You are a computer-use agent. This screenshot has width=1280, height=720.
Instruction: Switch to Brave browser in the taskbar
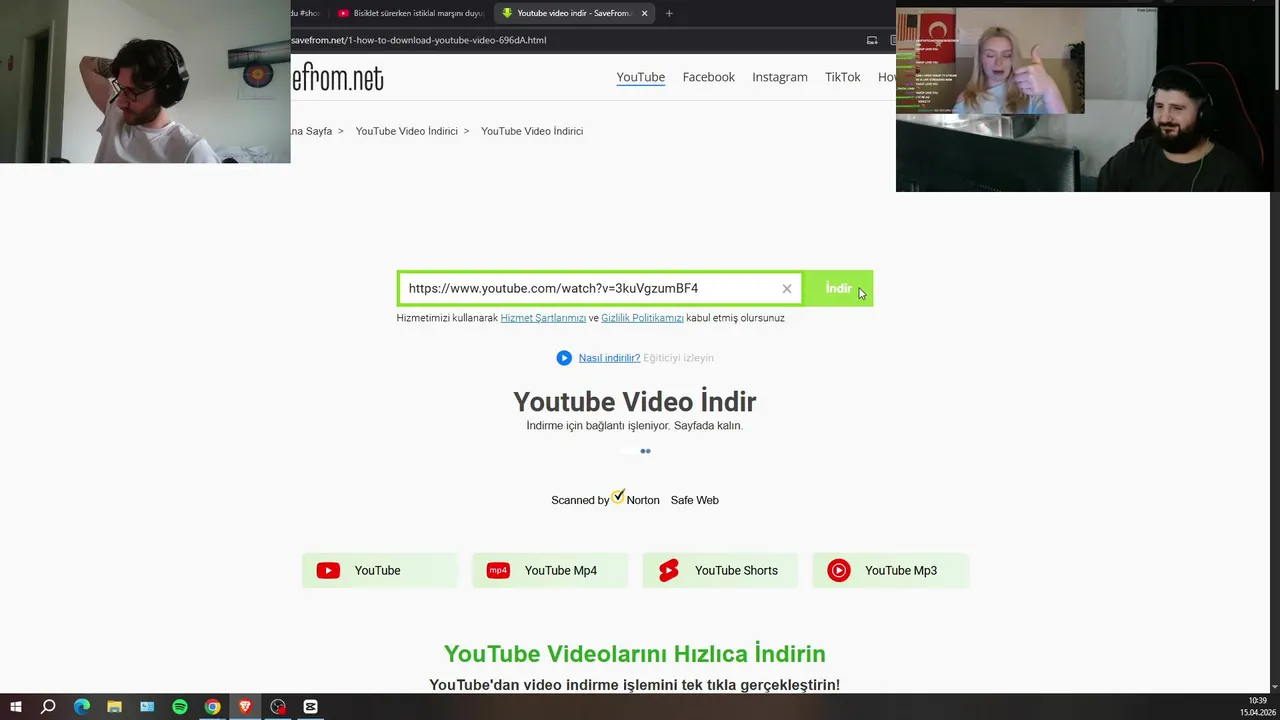tap(245, 707)
